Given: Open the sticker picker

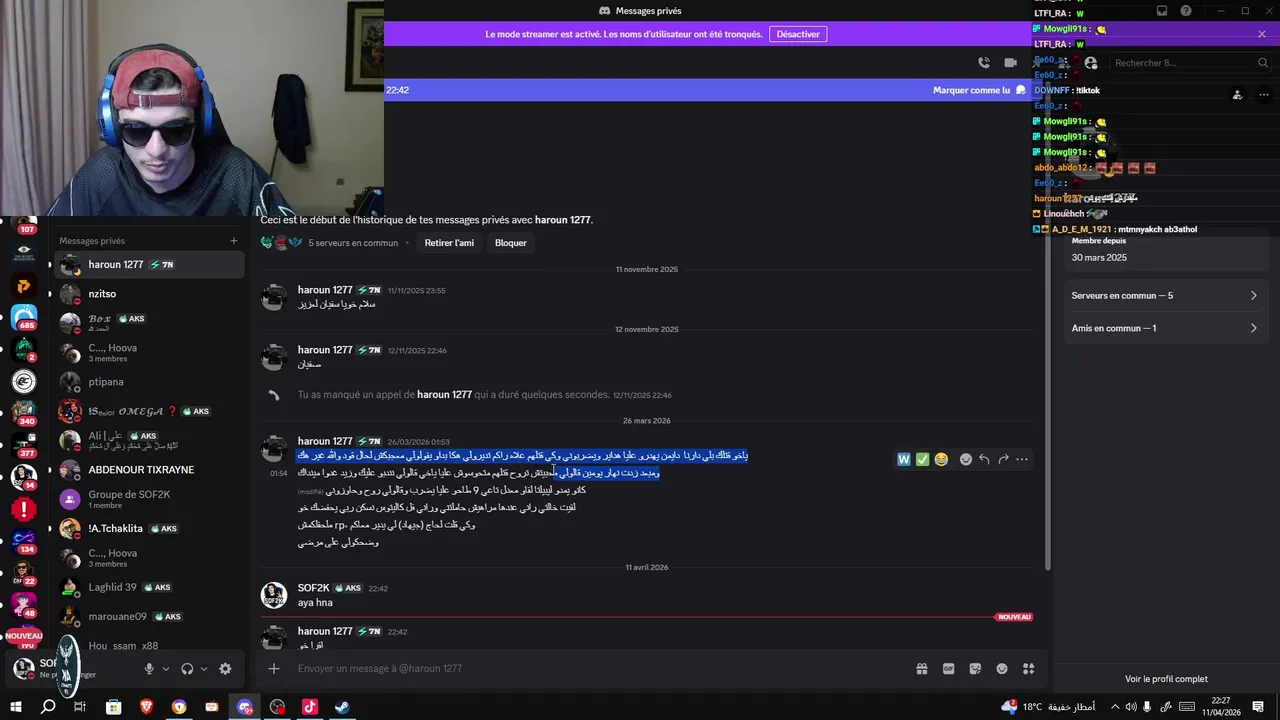Looking at the screenshot, I should 975,669.
